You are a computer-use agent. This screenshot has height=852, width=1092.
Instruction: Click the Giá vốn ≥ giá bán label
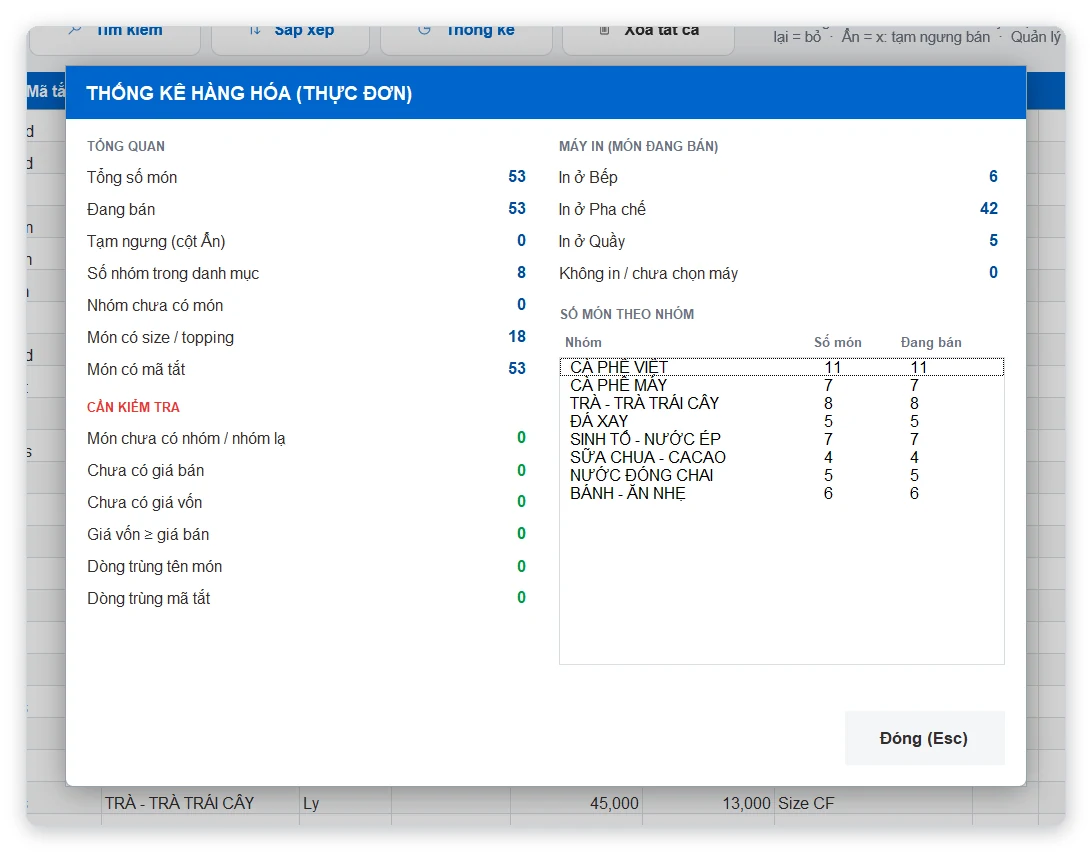coord(148,534)
